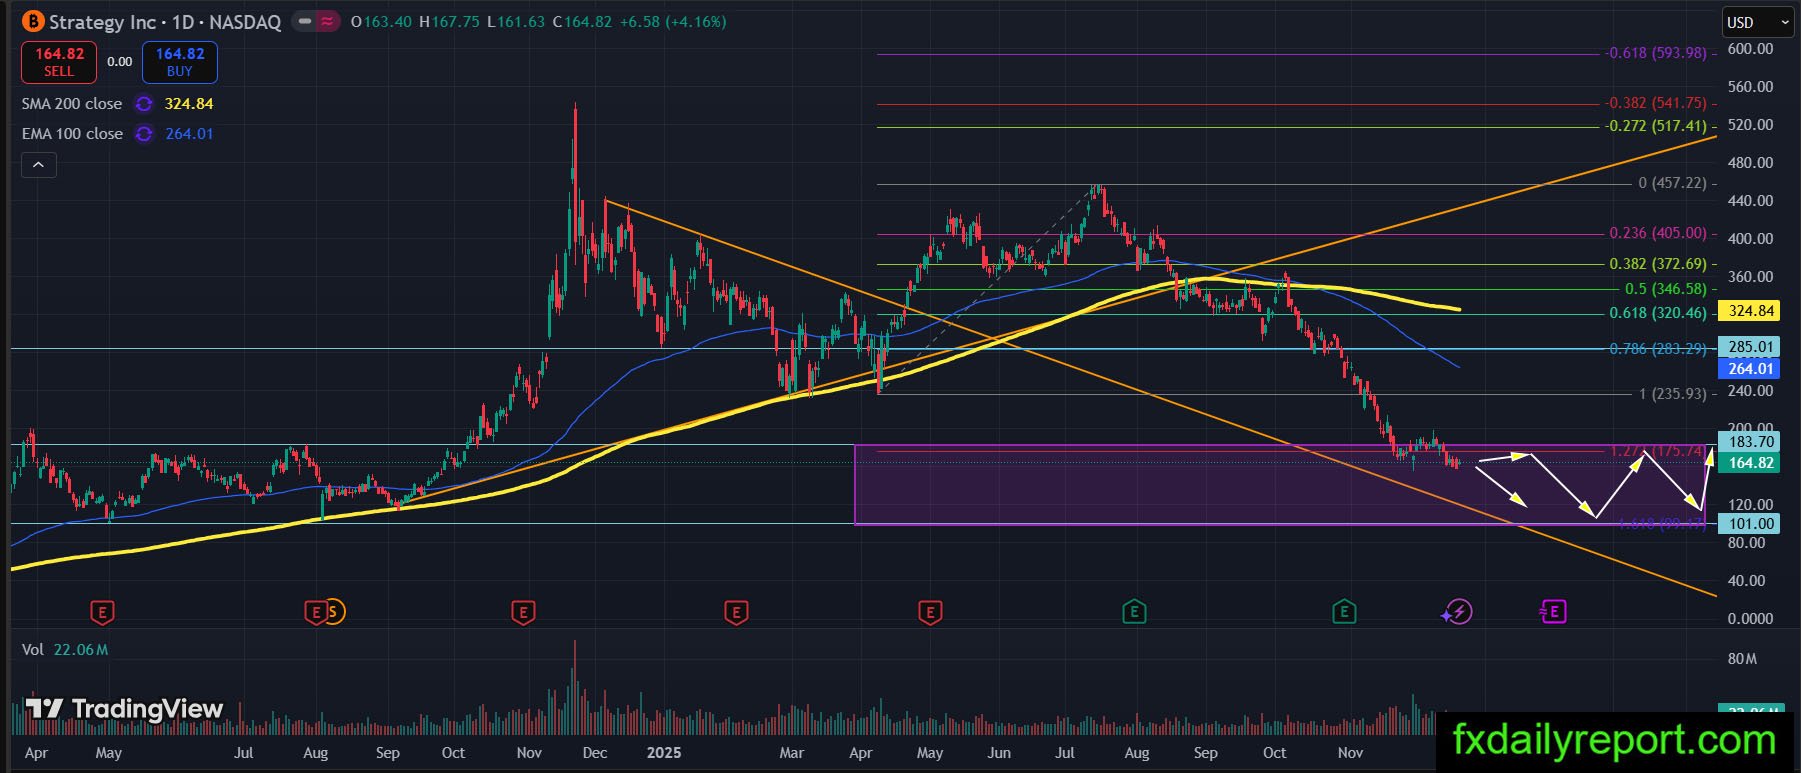Click the 1 (235.93) Fibonacci label
This screenshot has width=1801, height=773.
tap(1672, 394)
